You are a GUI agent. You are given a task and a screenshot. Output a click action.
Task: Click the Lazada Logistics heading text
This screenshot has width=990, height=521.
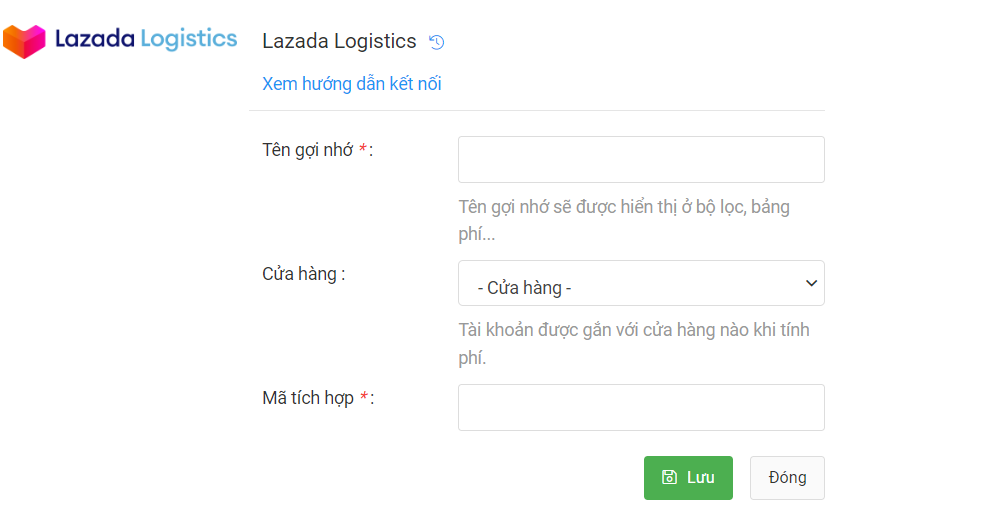pos(339,42)
